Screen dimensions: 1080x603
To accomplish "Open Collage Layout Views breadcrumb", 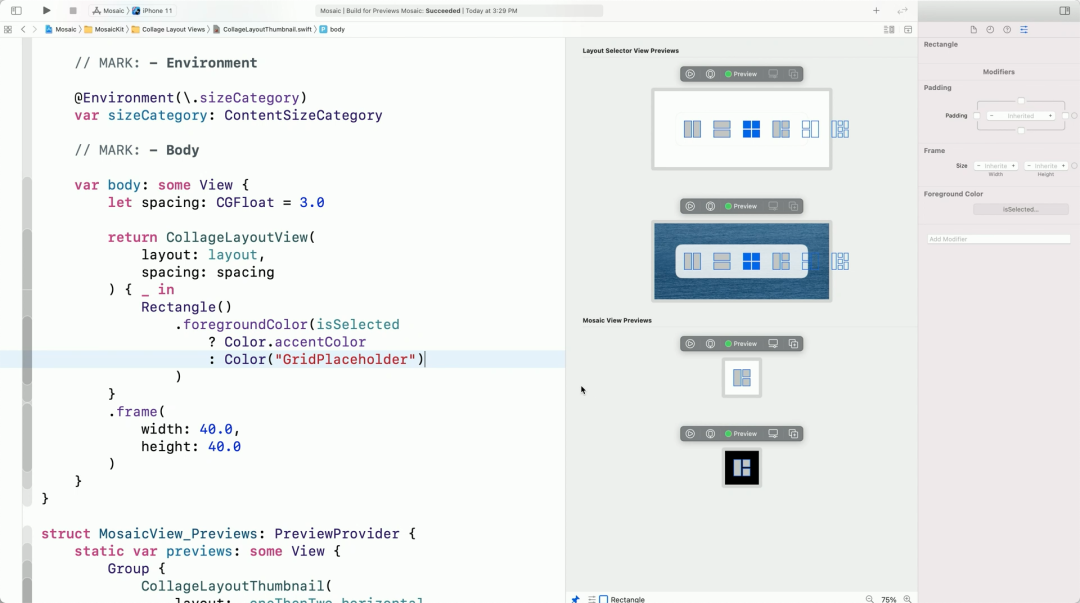I will [168, 30].
